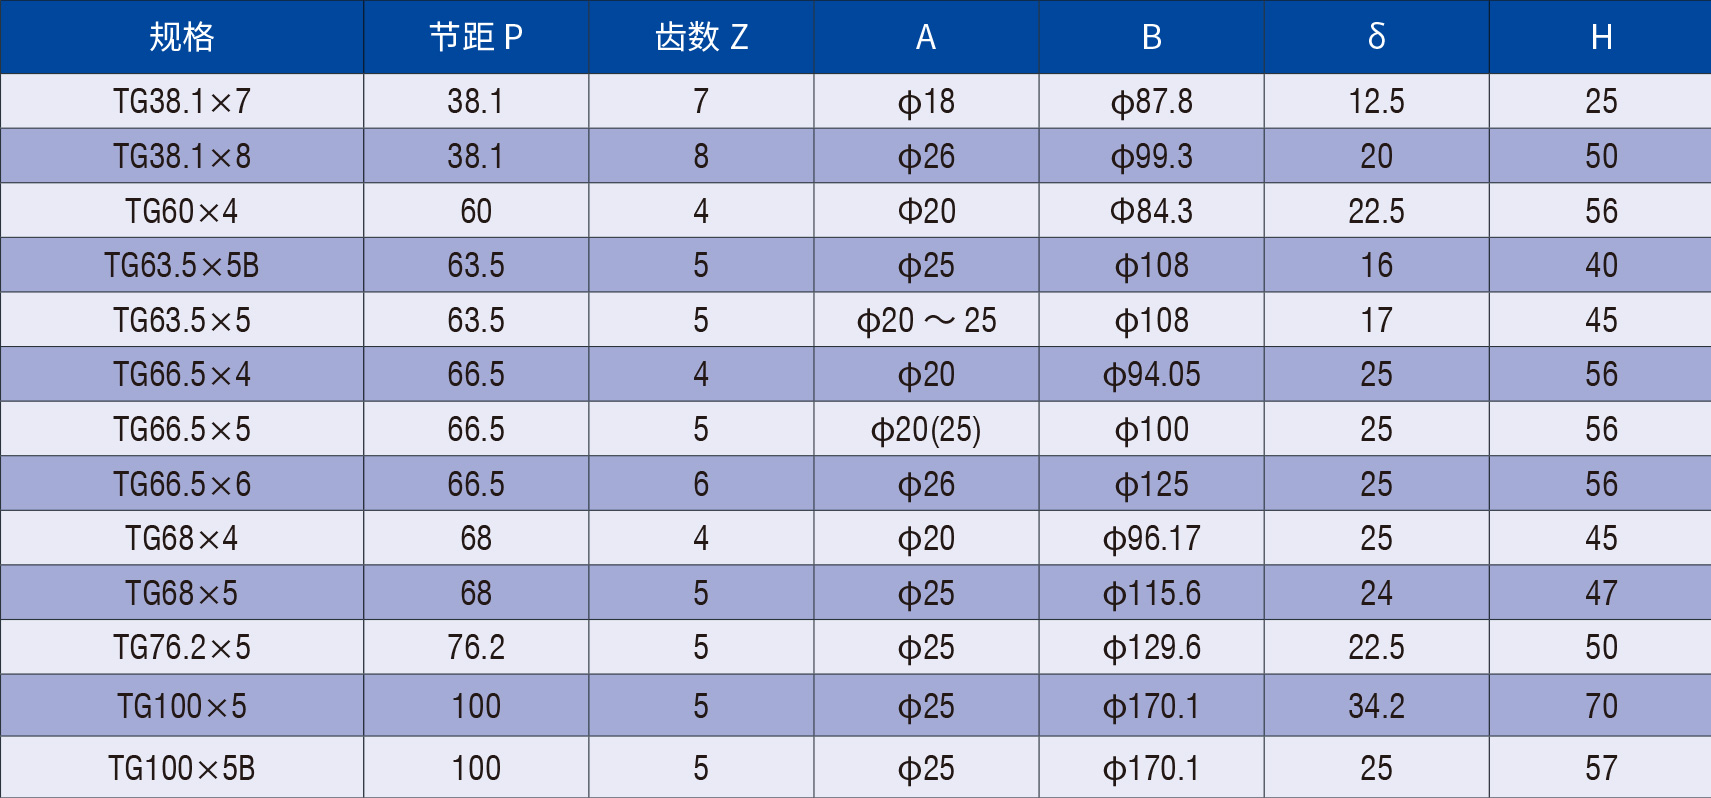Viewport: 1711px width, 798px height.
Task: Click the TG38.1×7 specification cell
Action: tap(182, 101)
